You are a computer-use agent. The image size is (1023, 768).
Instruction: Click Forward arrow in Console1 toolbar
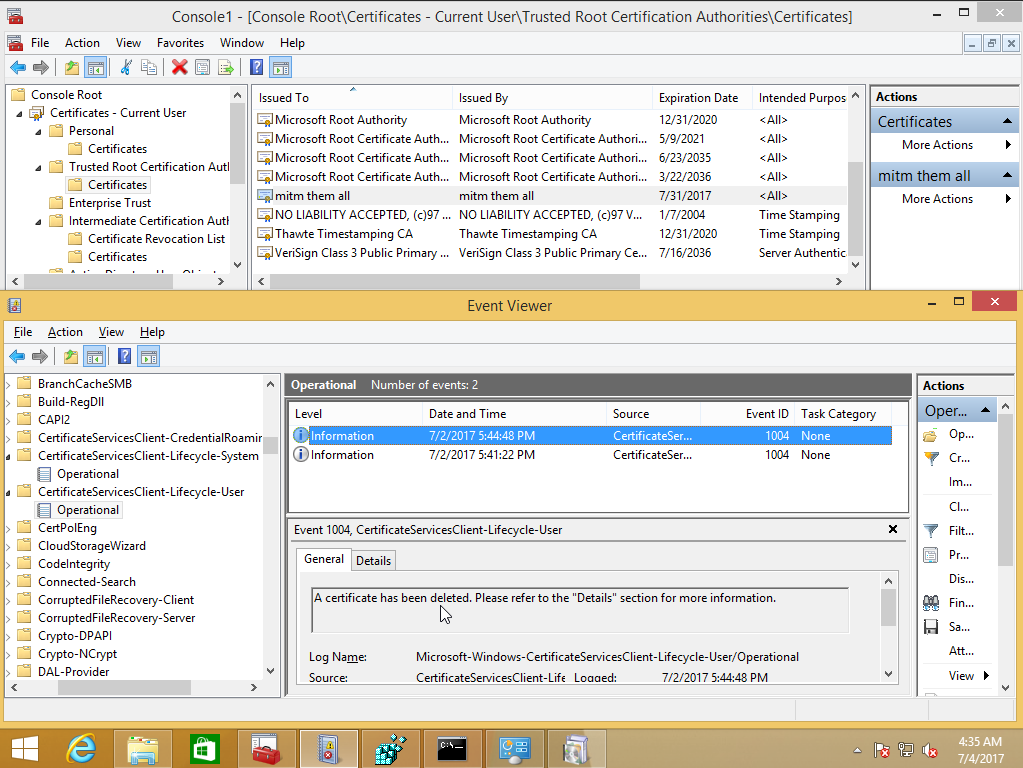coord(40,67)
